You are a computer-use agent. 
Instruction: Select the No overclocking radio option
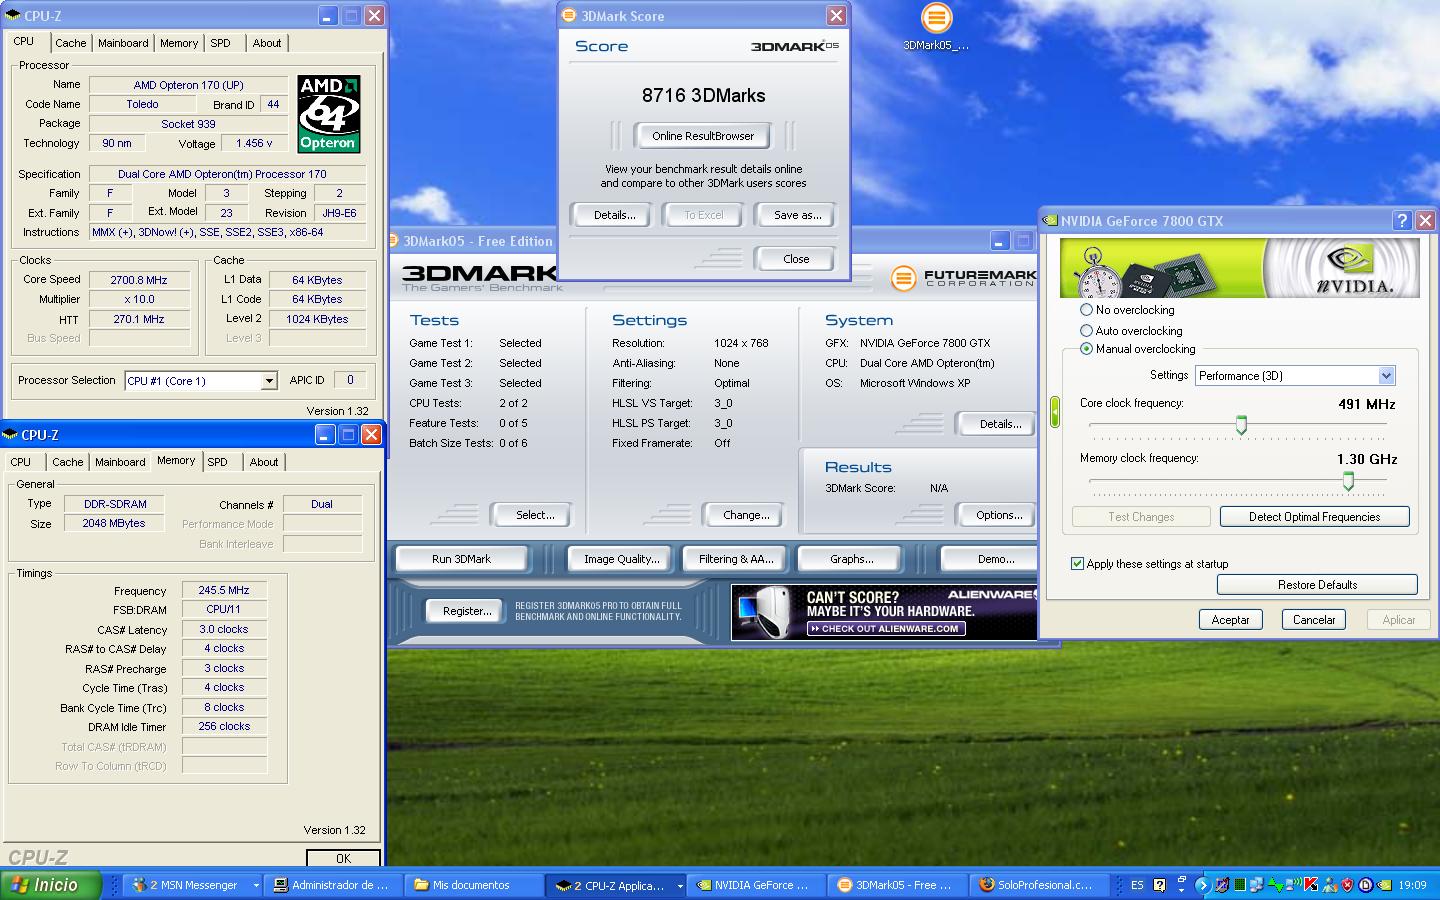(x=1086, y=310)
